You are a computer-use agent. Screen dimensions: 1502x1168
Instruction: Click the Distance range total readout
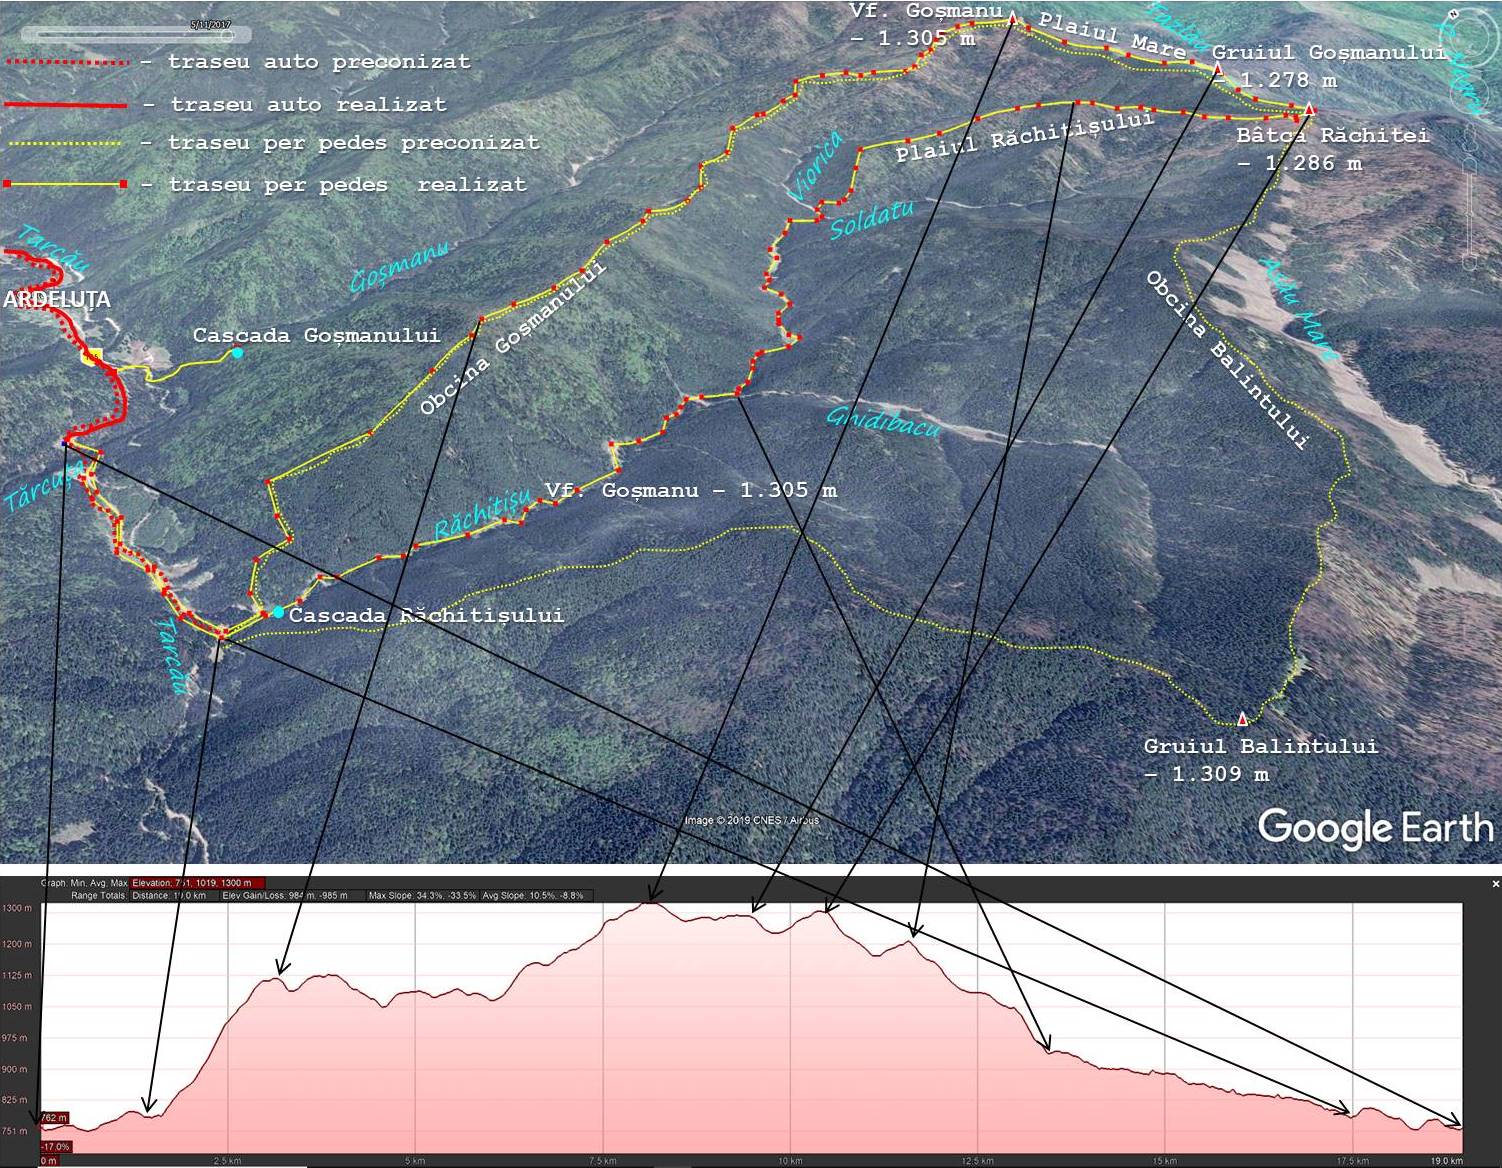[168, 896]
